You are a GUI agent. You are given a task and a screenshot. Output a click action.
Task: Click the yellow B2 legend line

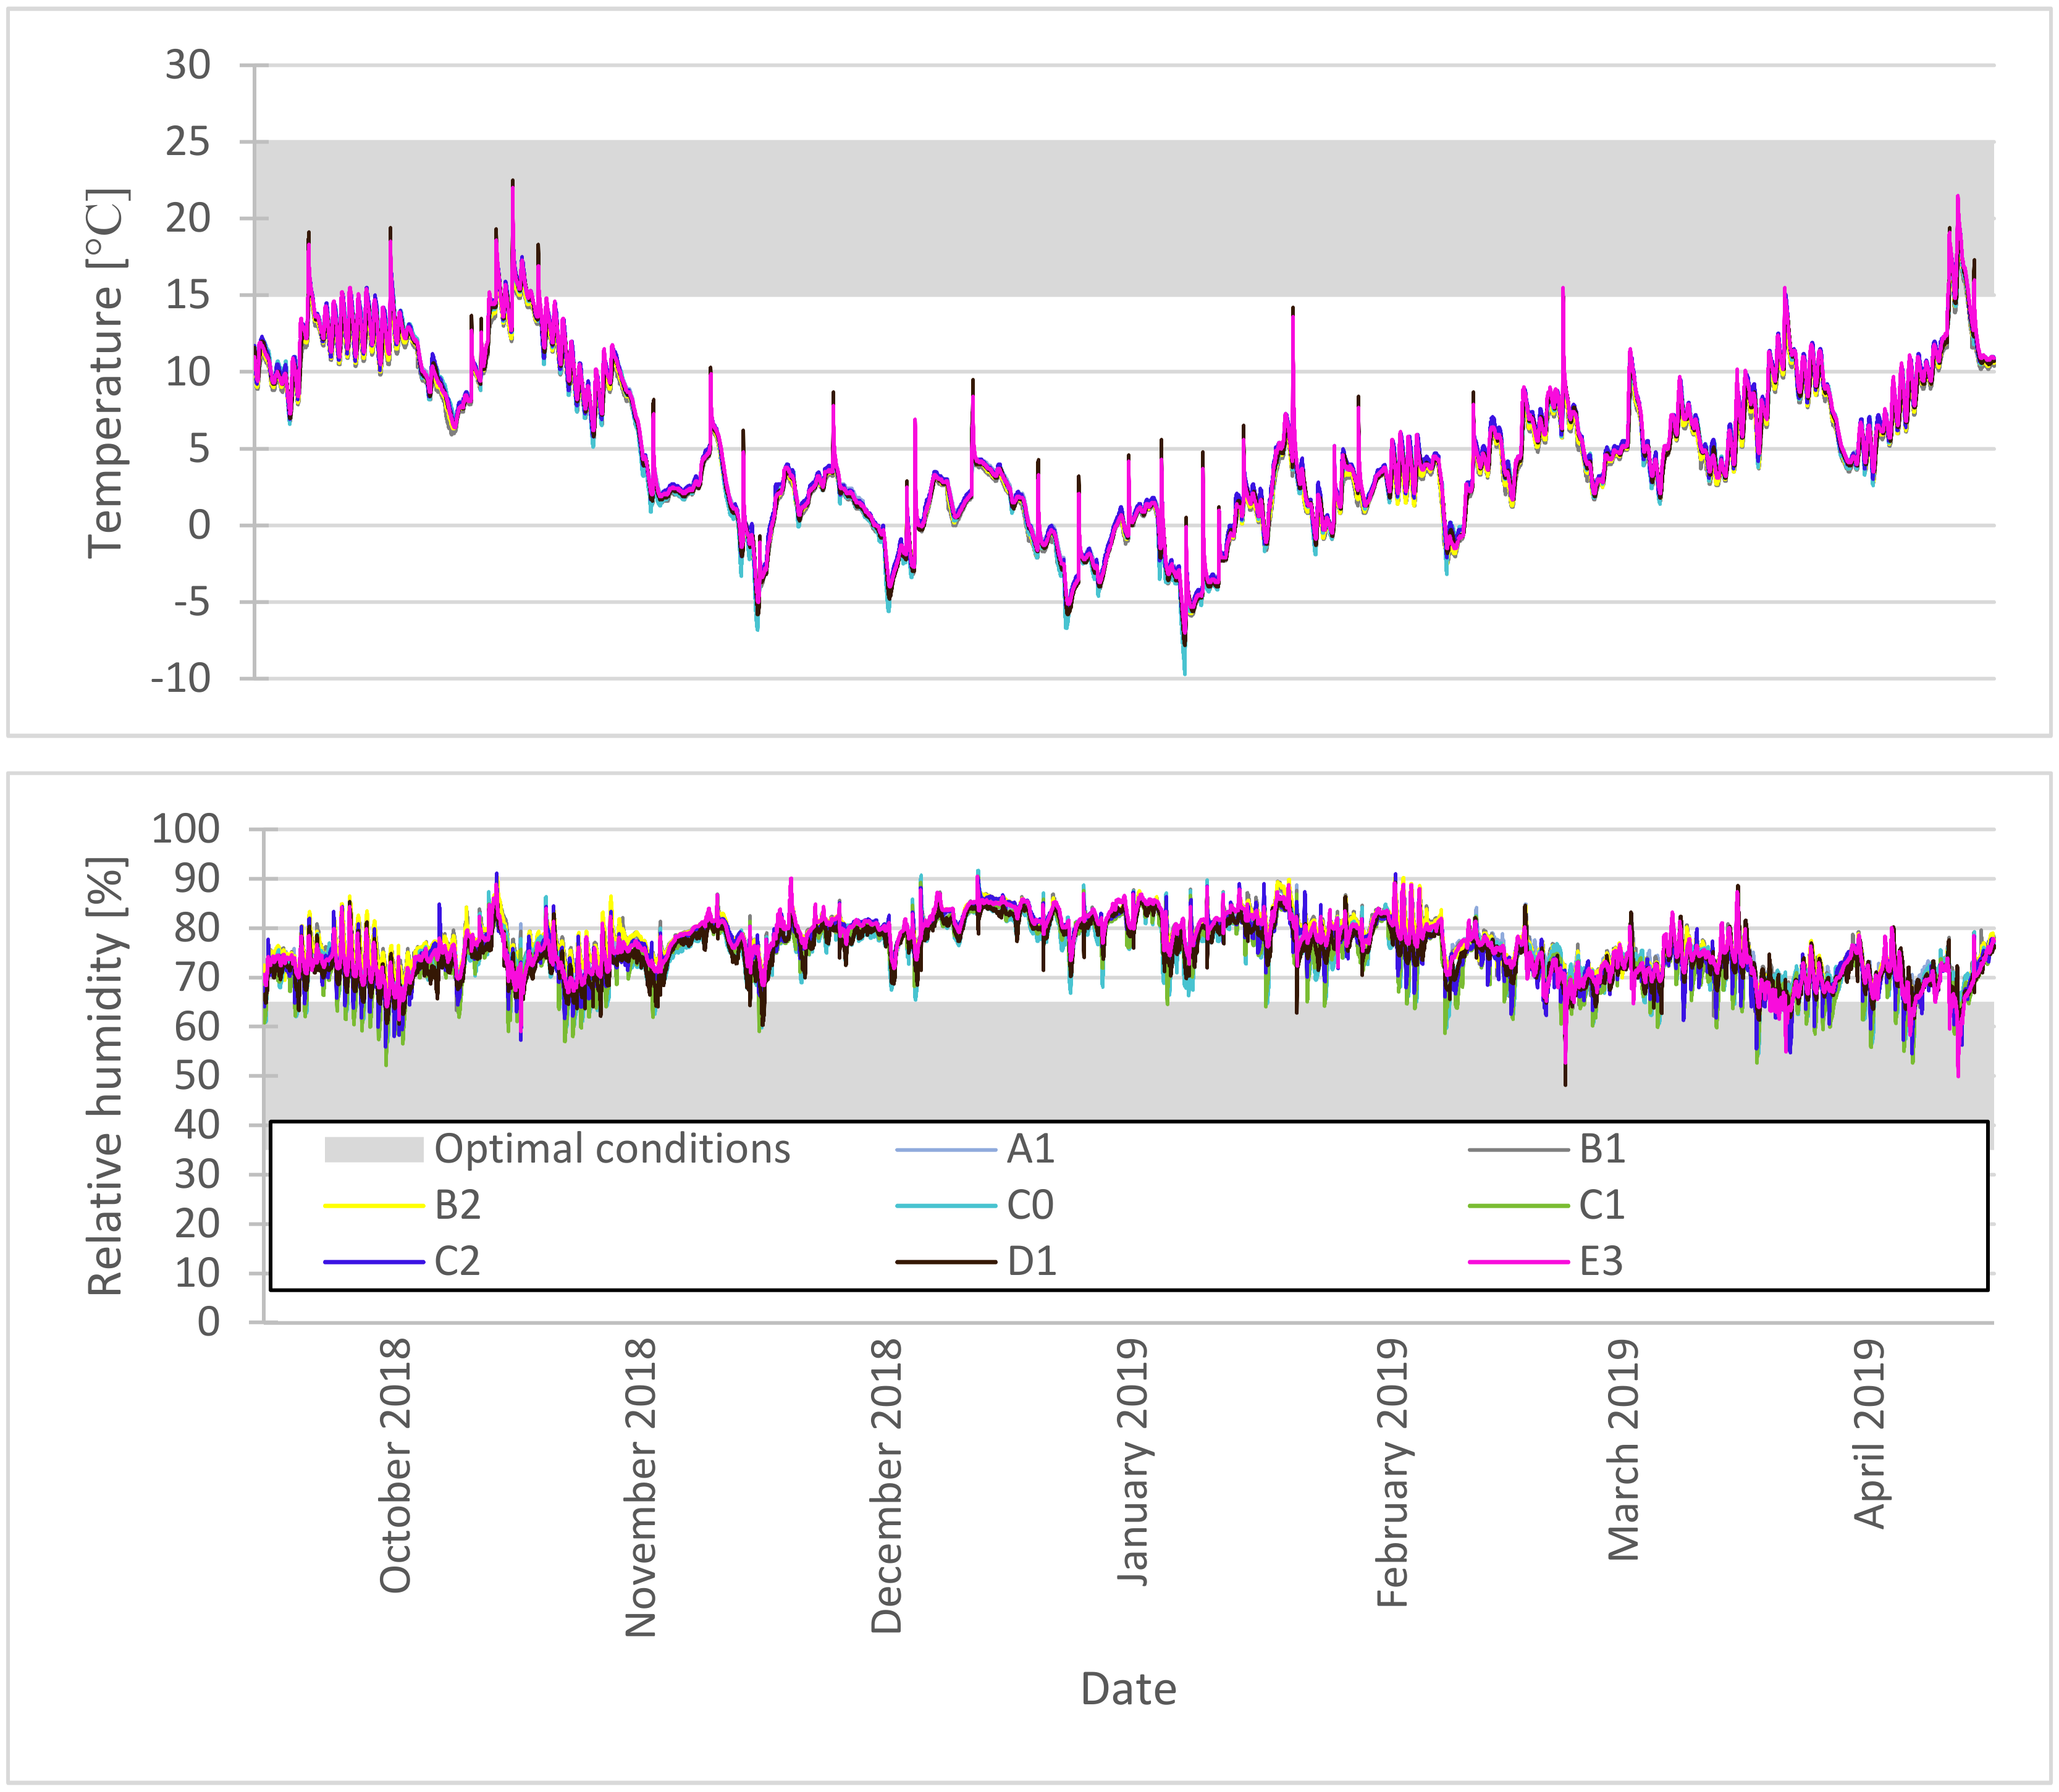pos(374,1206)
